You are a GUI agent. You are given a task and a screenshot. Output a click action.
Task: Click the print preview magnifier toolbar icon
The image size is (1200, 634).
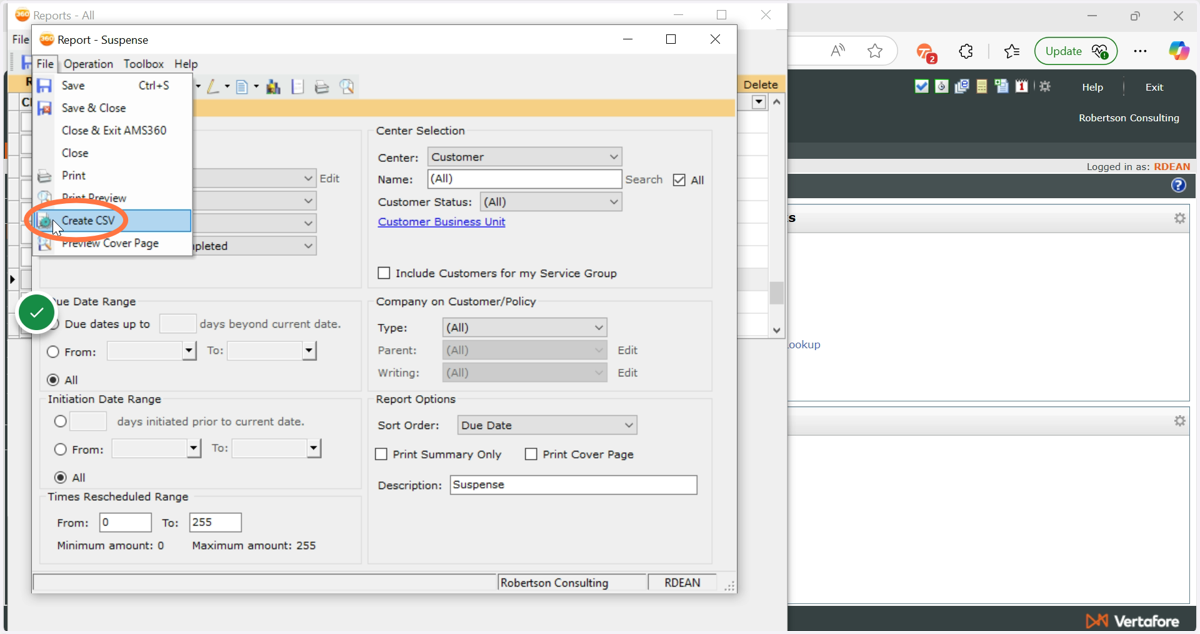[347, 87]
